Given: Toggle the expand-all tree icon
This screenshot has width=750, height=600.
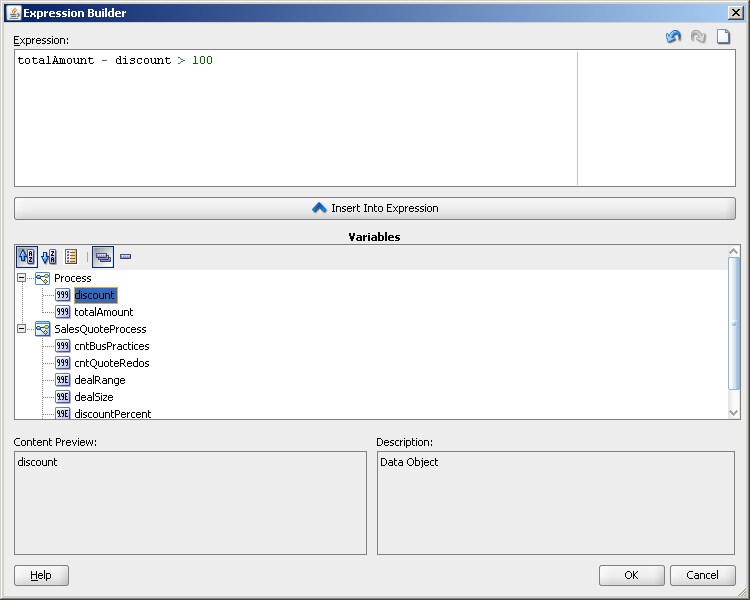Looking at the screenshot, I should [103, 256].
